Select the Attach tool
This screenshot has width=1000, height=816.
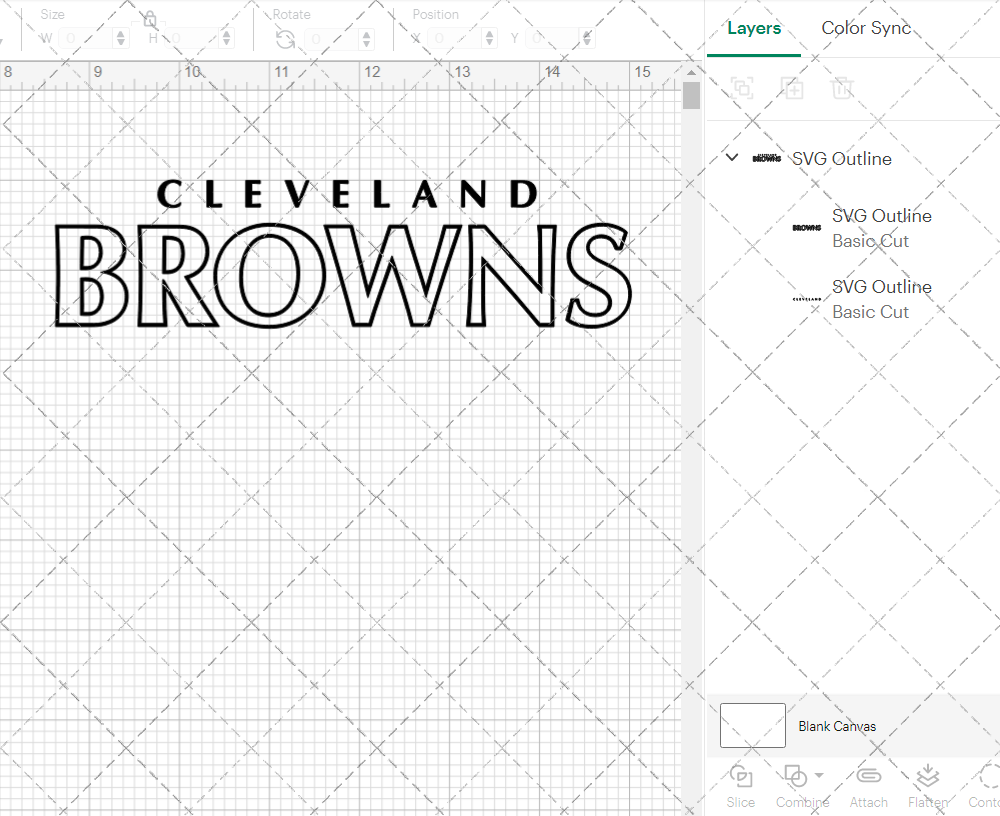click(x=868, y=778)
